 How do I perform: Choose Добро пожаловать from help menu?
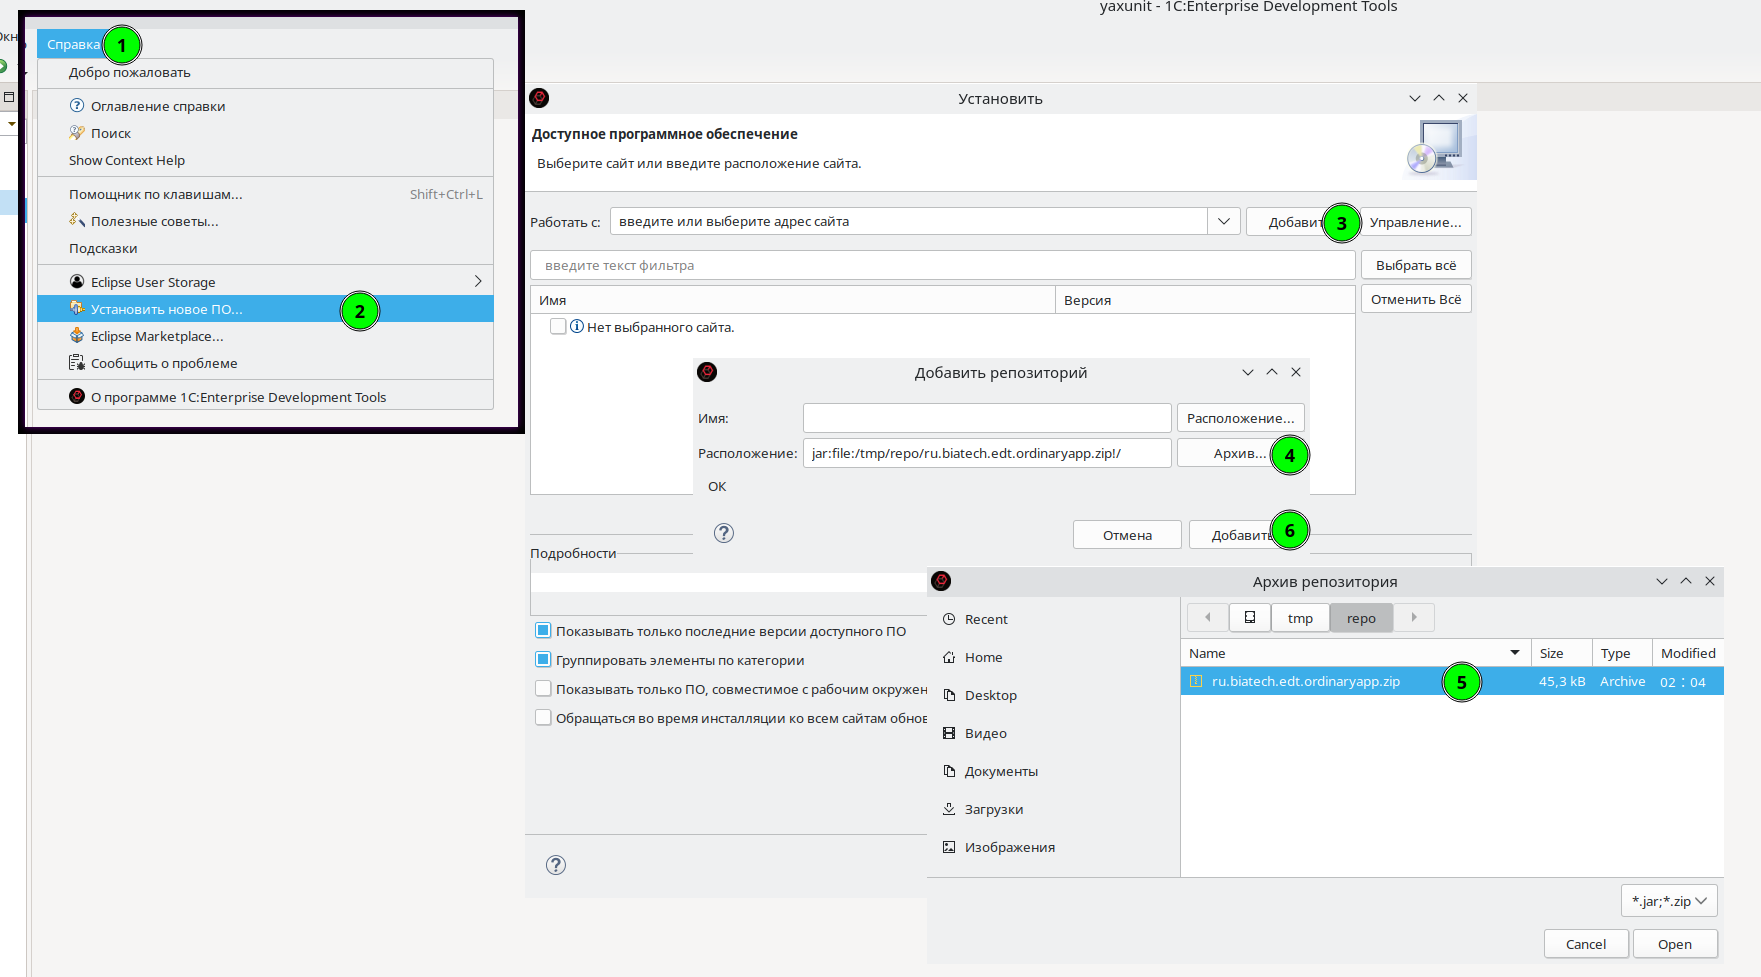click(x=129, y=72)
